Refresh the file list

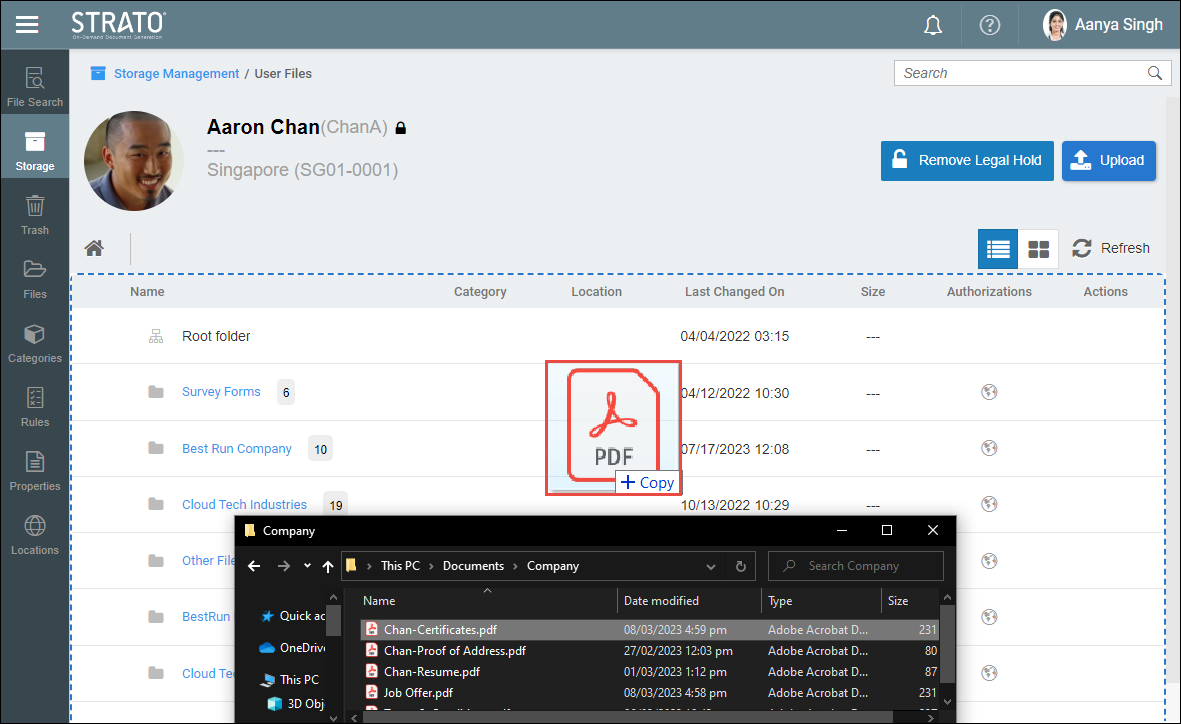1111,248
